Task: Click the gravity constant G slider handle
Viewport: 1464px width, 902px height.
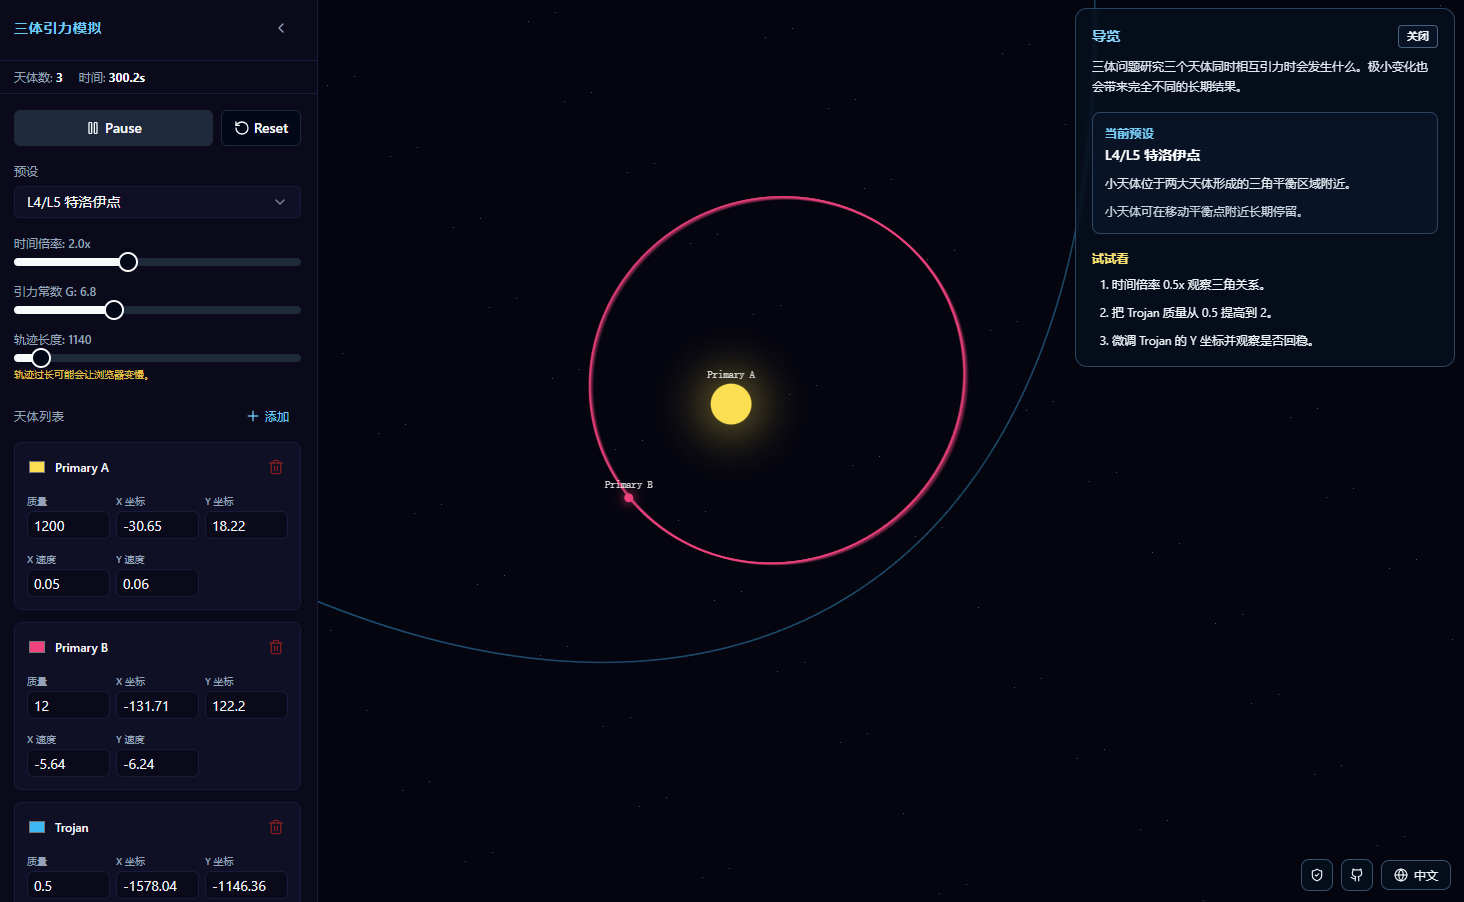Action: pos(114,310)
